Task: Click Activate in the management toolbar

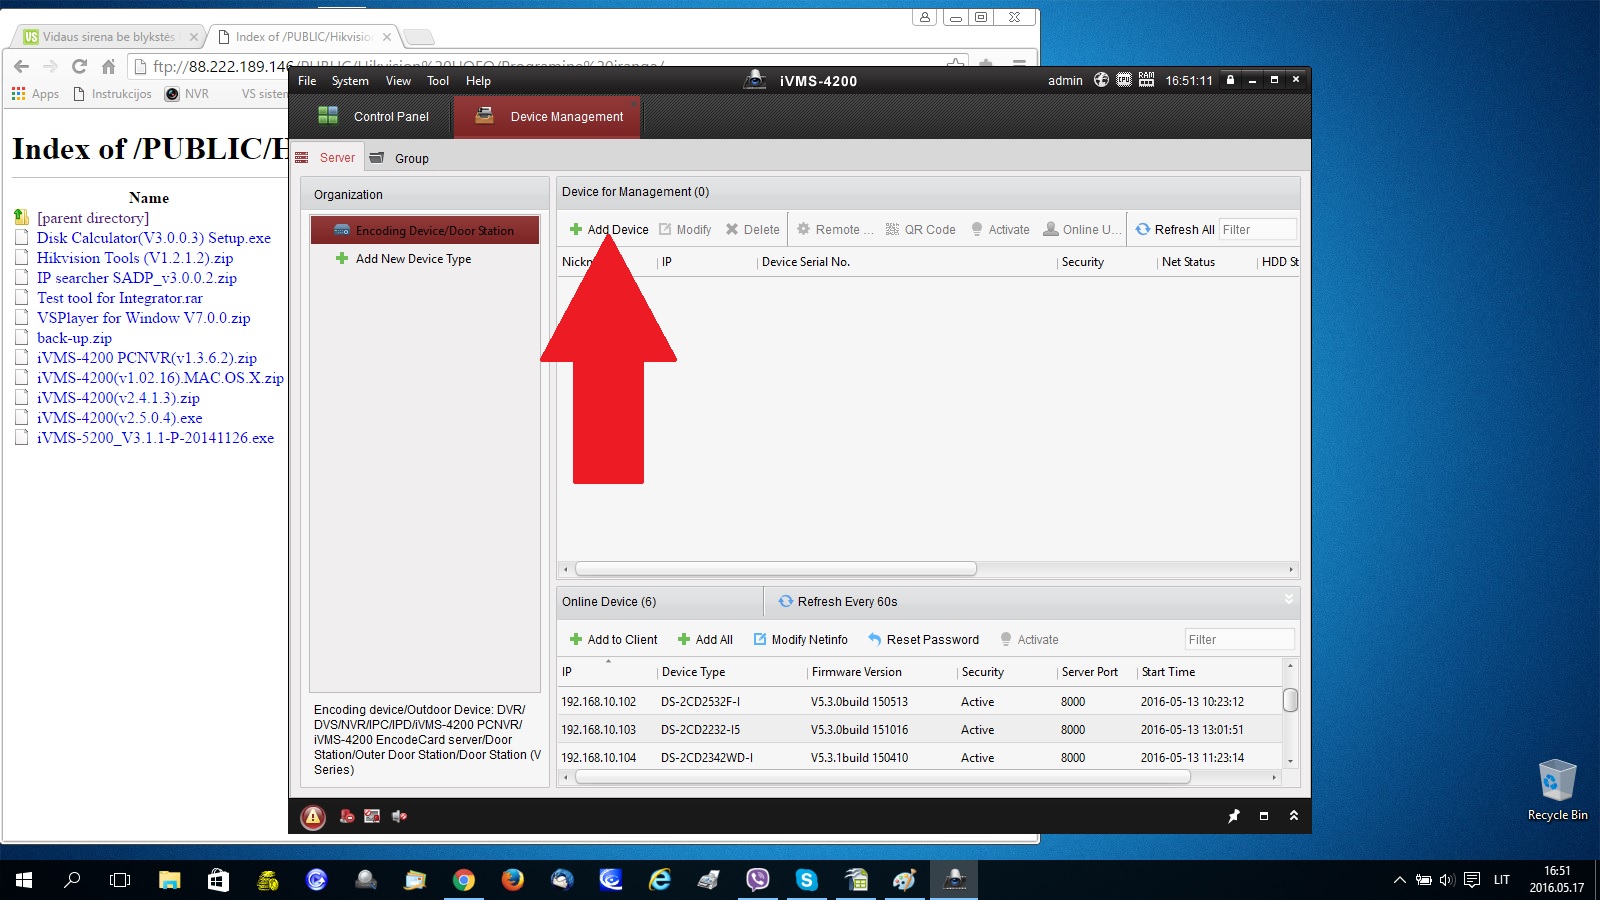Action: click(x=1000, y=230)
